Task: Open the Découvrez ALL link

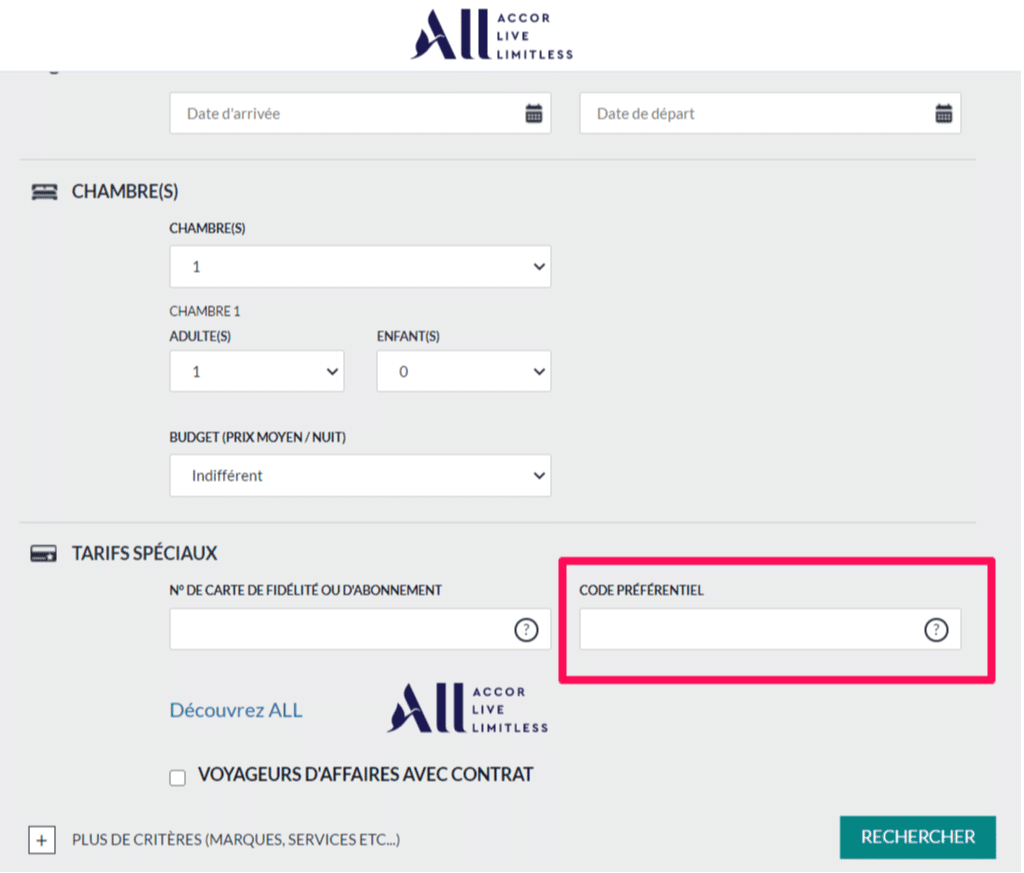Action: pyautogui.click(x=236, y=711)
